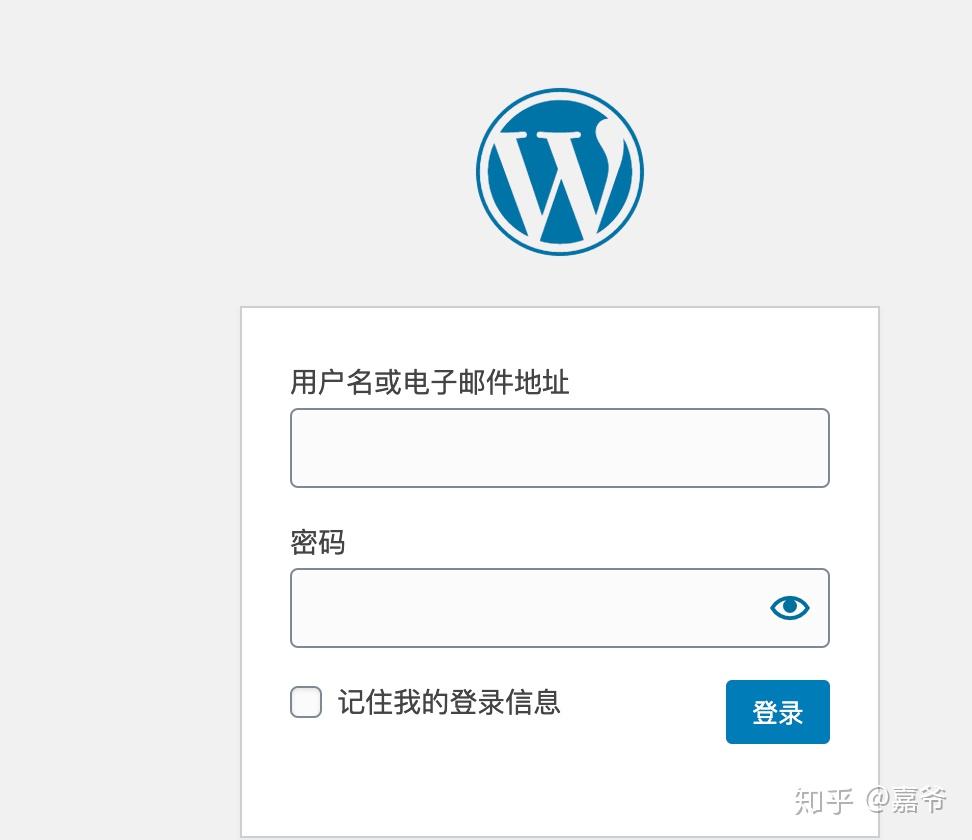Click the 记住我的登录信息 label text

pos(449,702)
